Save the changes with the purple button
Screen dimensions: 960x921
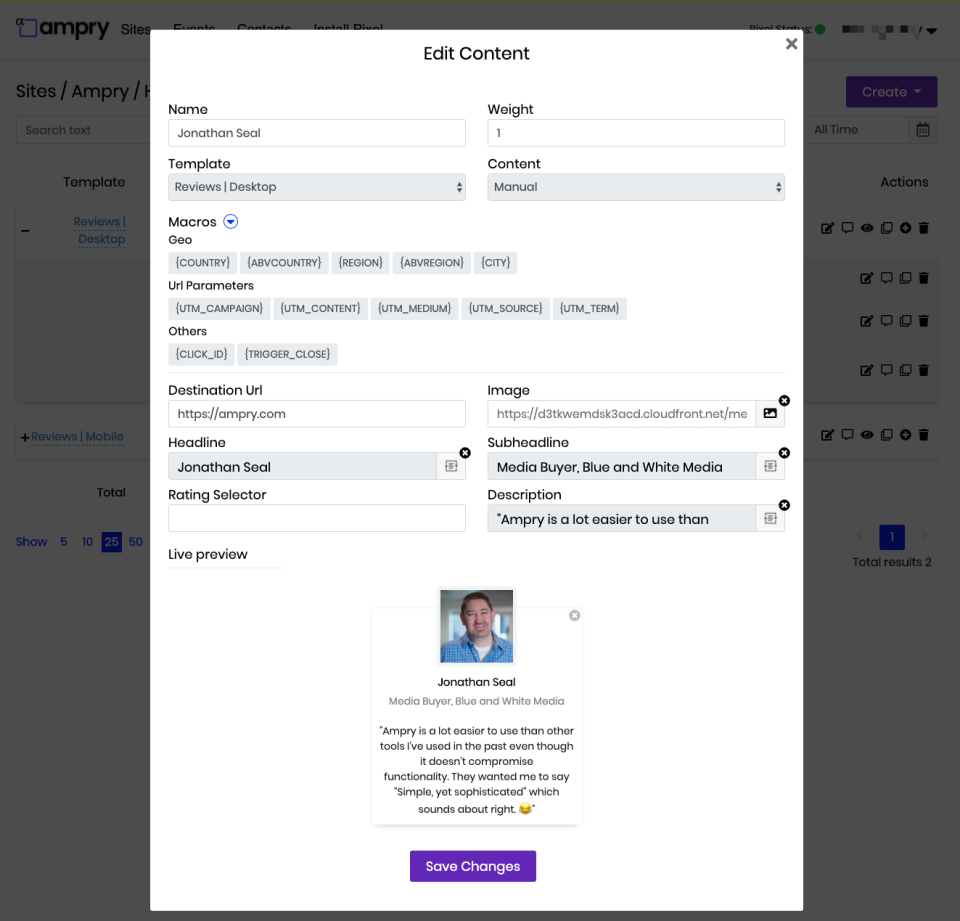tap(472, 866)
